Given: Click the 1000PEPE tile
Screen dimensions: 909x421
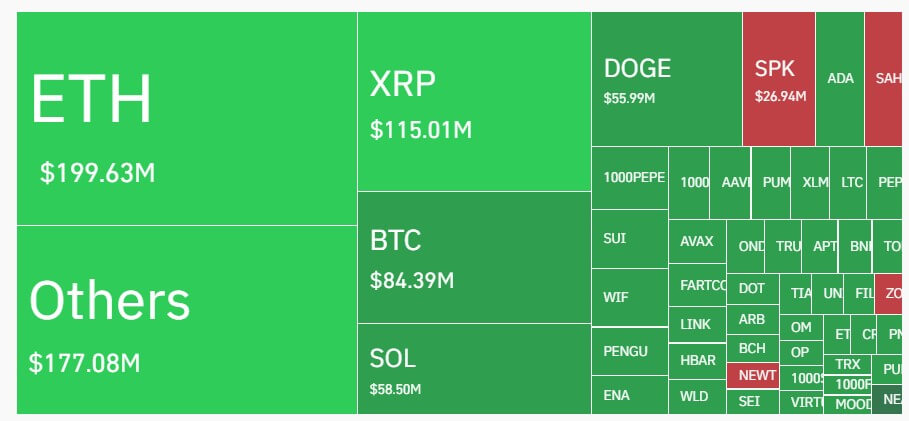Looking at the screenshot, I should pos(630,178).
